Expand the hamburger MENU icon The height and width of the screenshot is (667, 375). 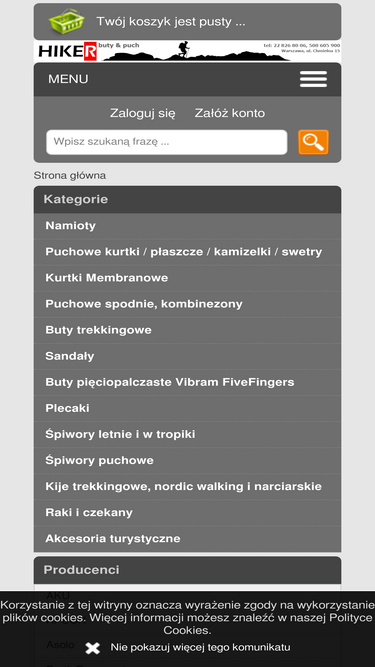click(313, 79)
